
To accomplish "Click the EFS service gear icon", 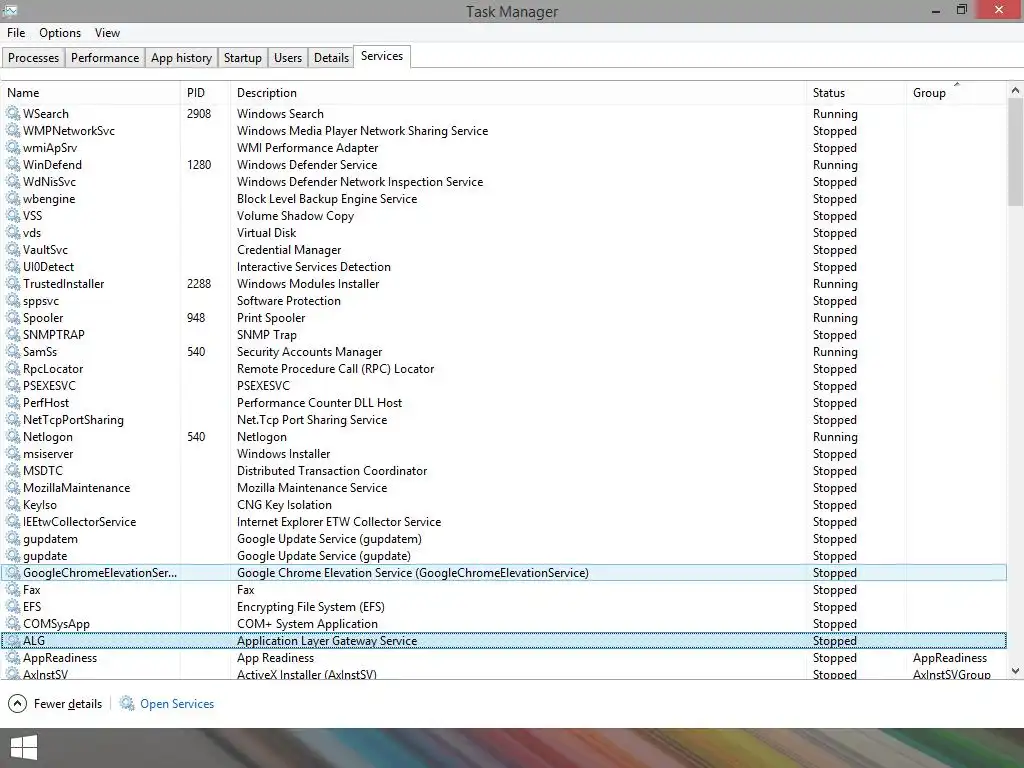I will [12, 607].
